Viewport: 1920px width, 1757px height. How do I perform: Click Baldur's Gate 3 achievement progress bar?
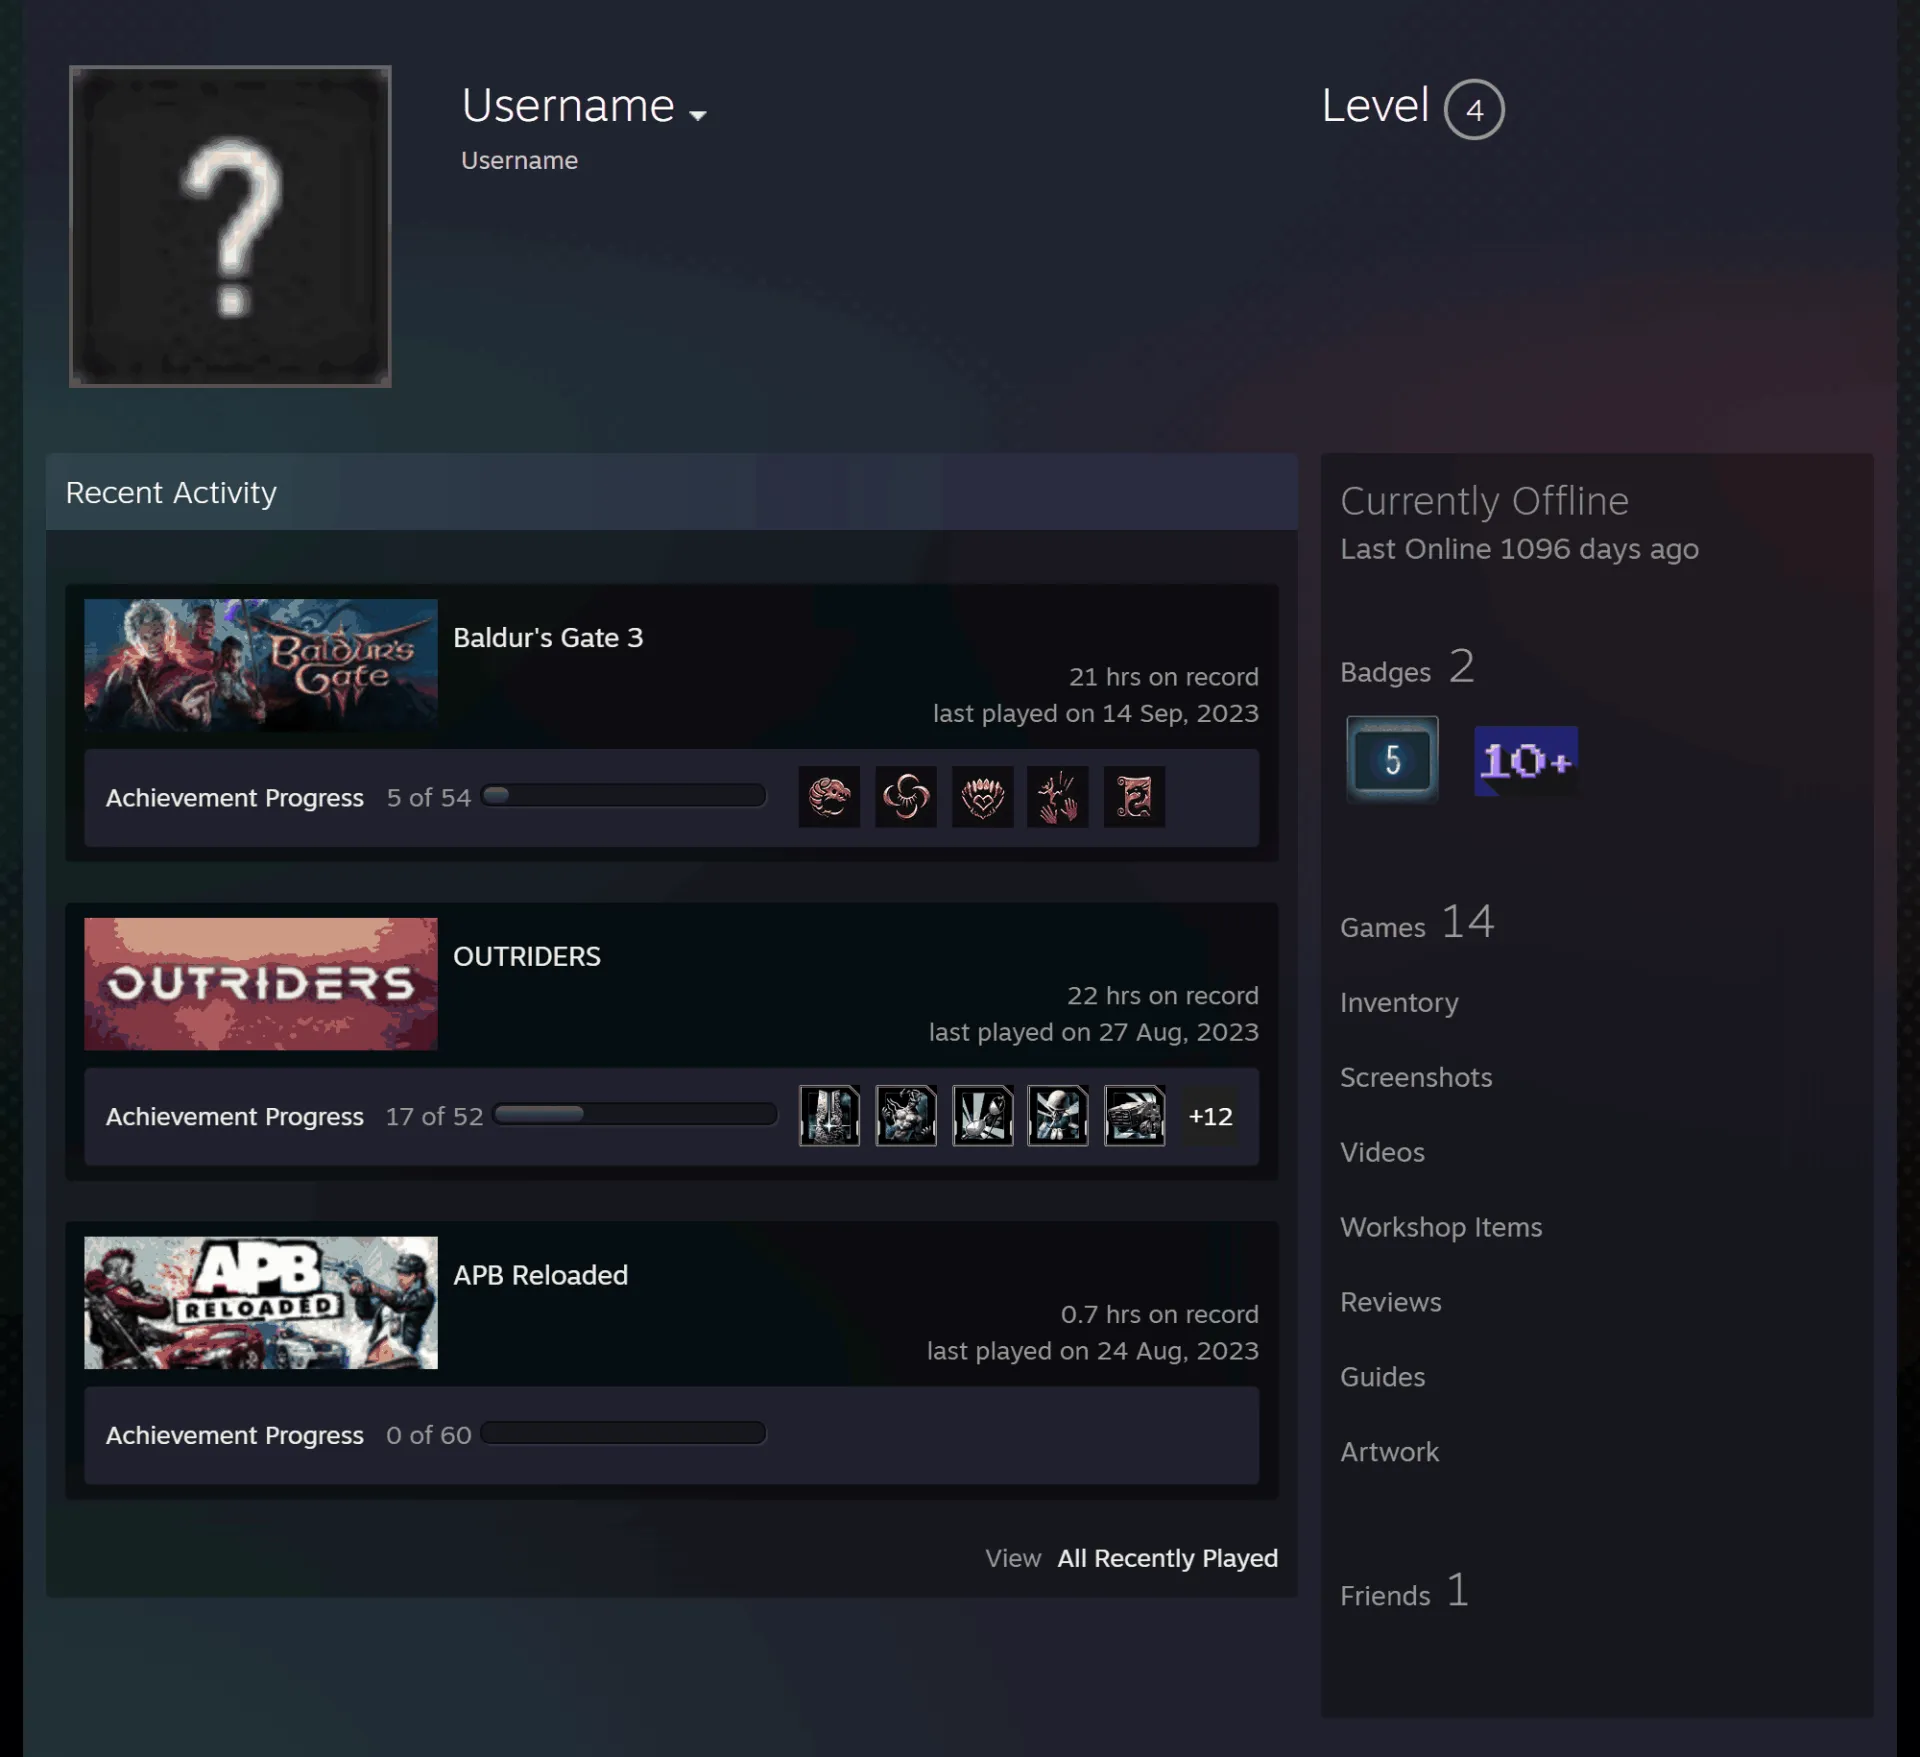[x=624, y=796]
